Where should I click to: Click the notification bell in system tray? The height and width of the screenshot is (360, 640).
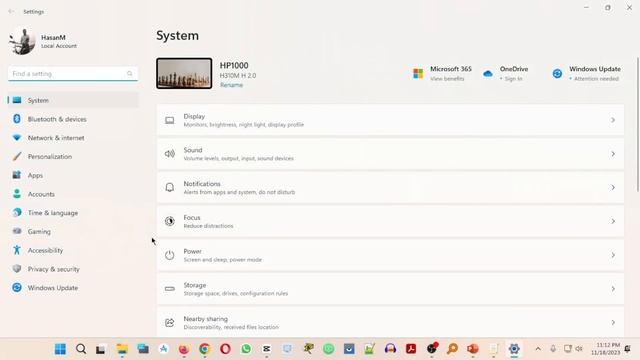tap(628, 349)
